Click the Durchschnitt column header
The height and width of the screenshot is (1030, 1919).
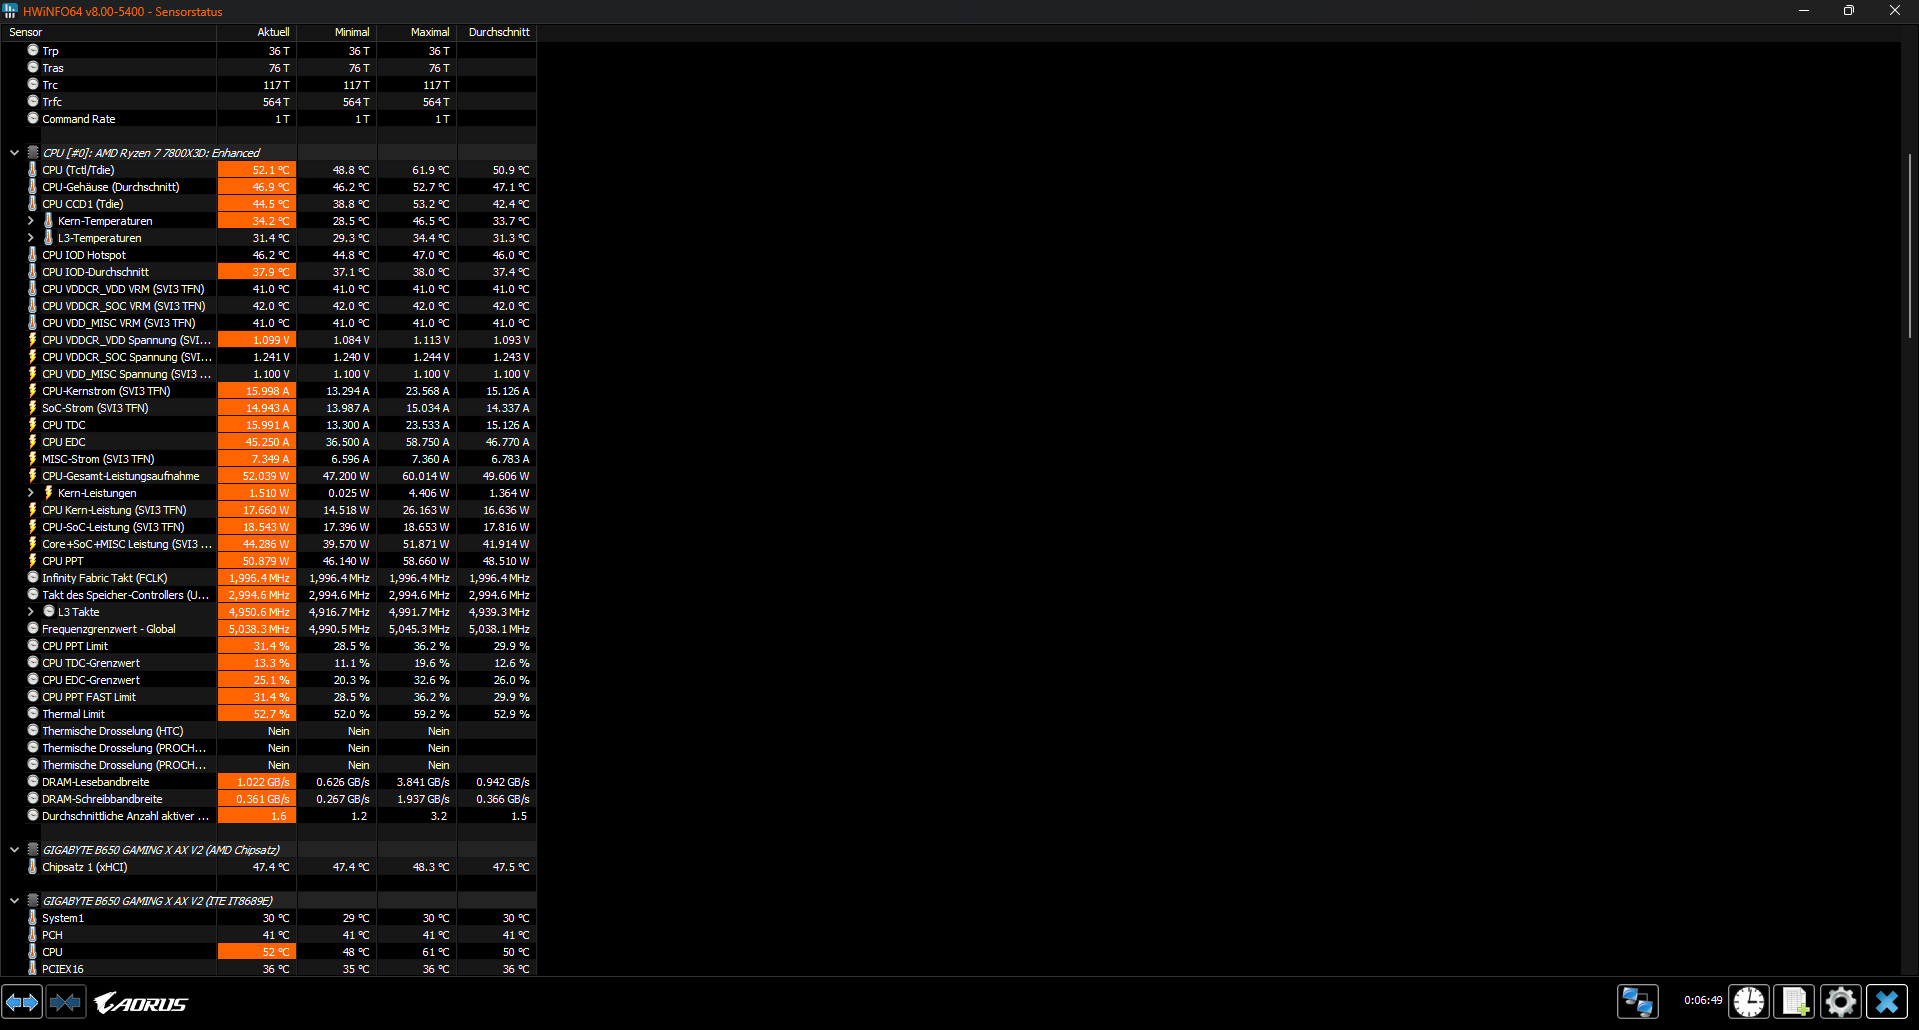point(497,32)
